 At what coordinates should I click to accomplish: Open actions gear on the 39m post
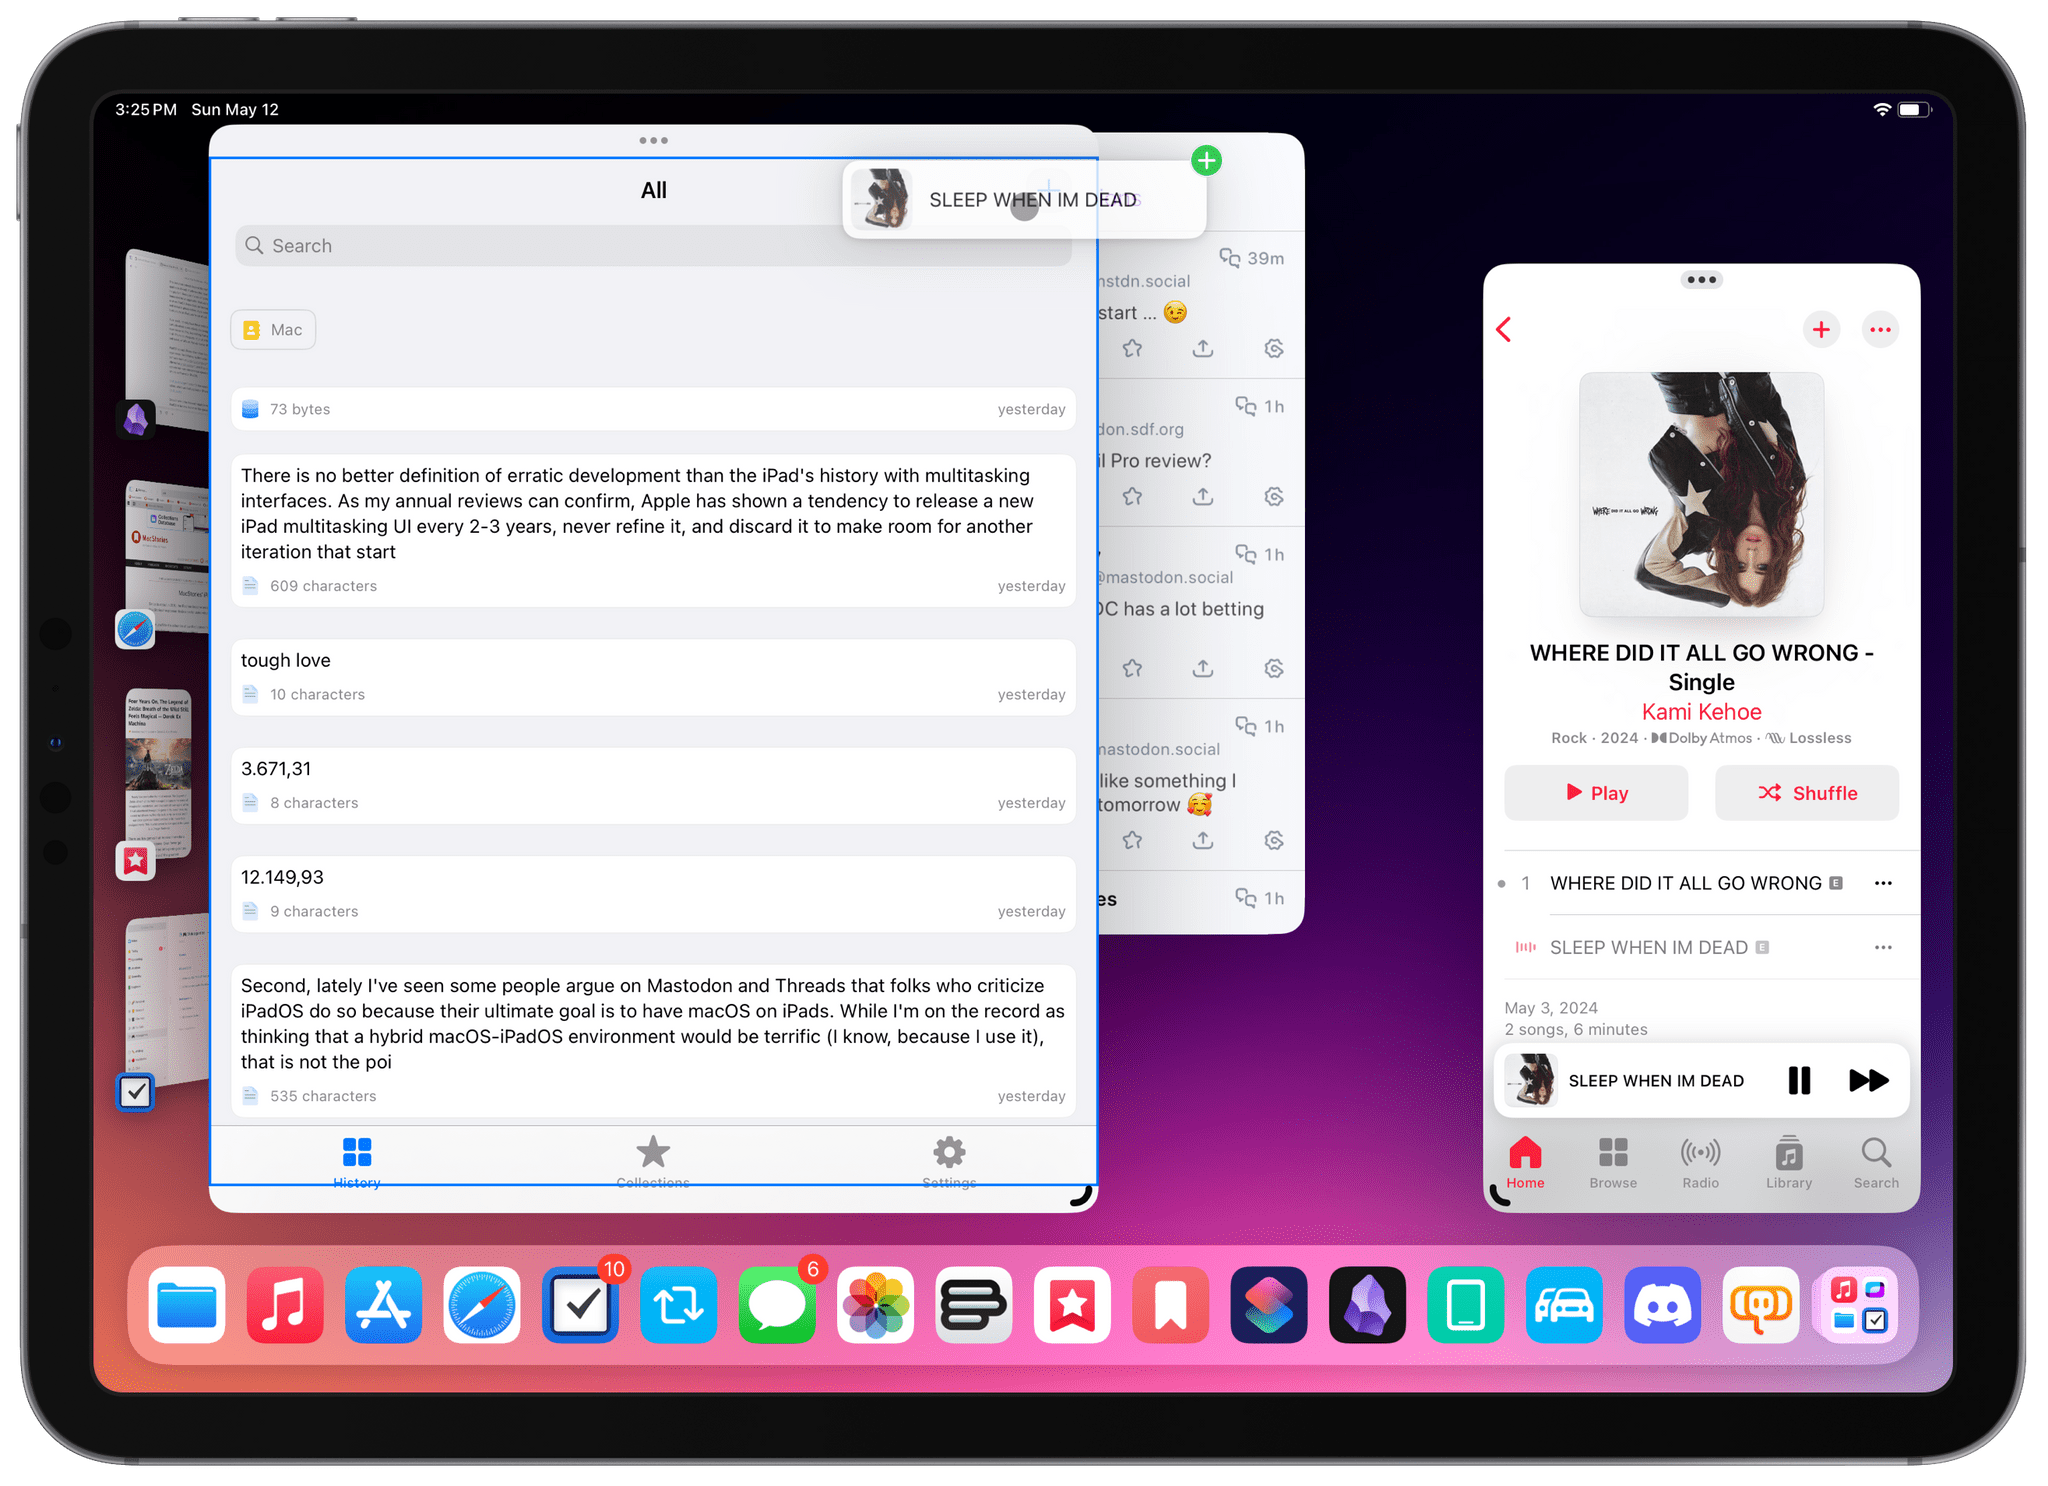pos(1273,348)
